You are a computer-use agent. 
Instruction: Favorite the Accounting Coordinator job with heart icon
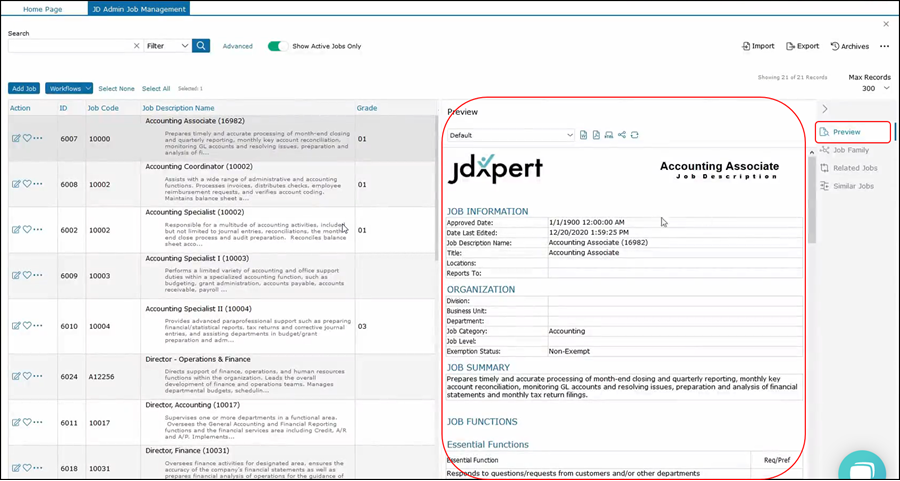pos(27,184)
